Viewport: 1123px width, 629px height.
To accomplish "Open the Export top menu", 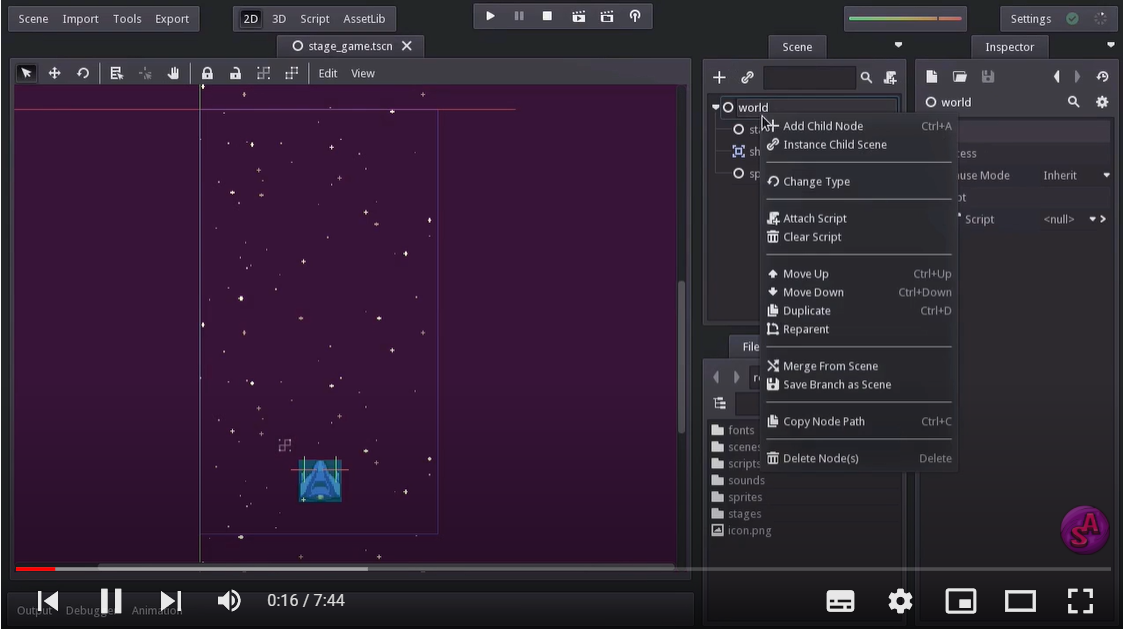I will point(172,19).
